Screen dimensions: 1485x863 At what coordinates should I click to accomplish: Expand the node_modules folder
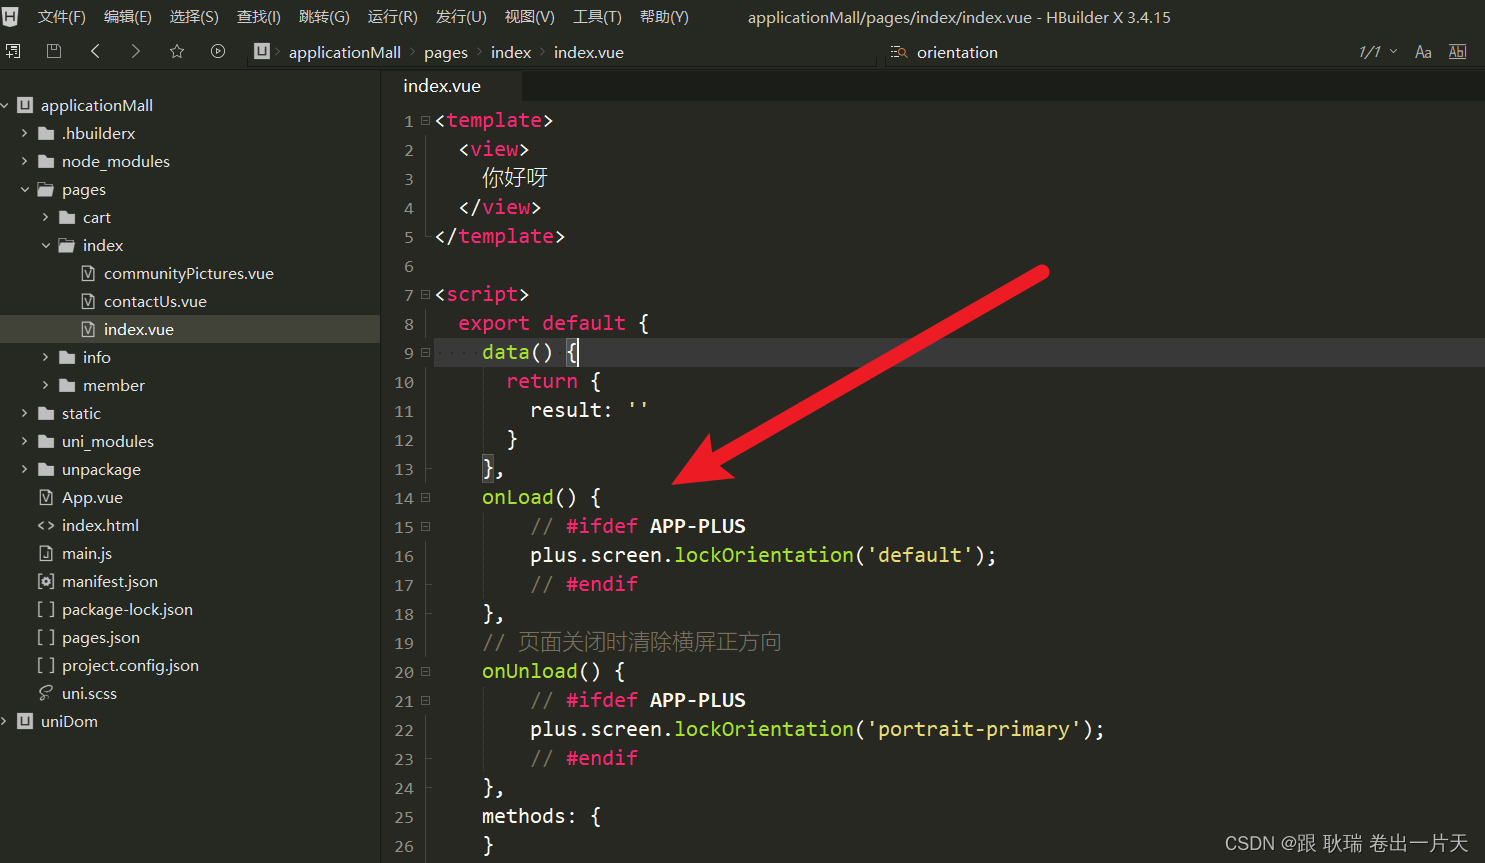(25, 161)
